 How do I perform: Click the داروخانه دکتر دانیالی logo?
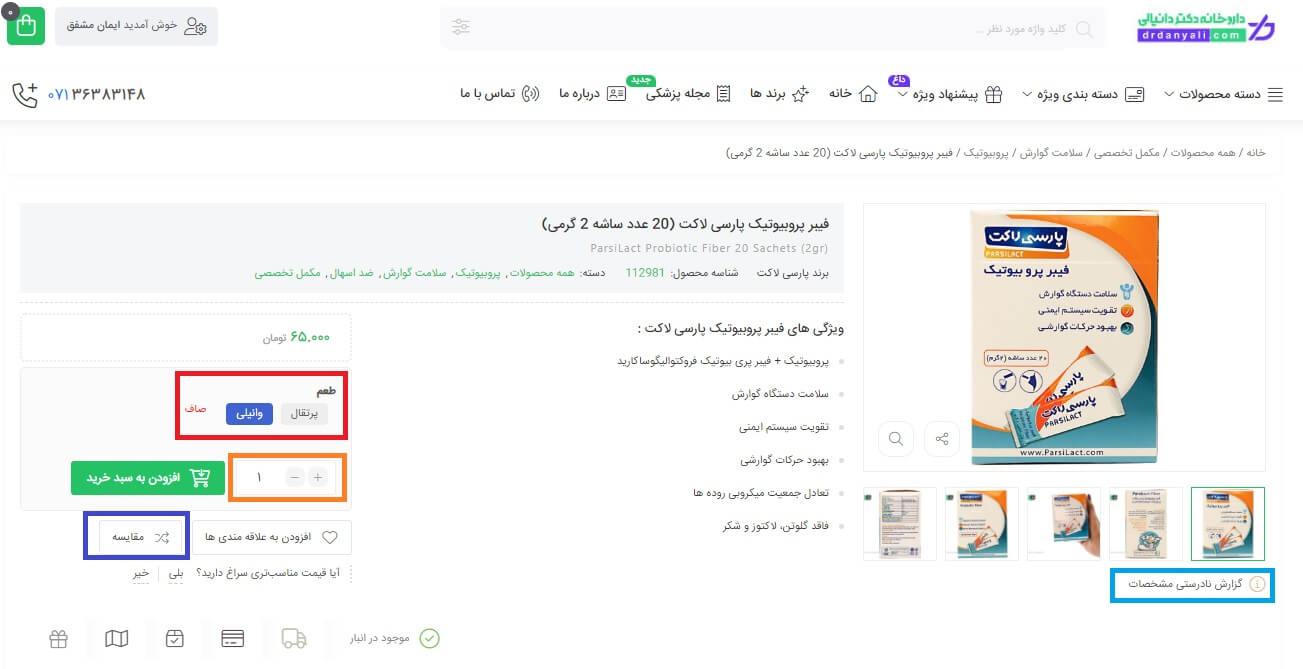pyautogui.click(x=1207, y=27)
